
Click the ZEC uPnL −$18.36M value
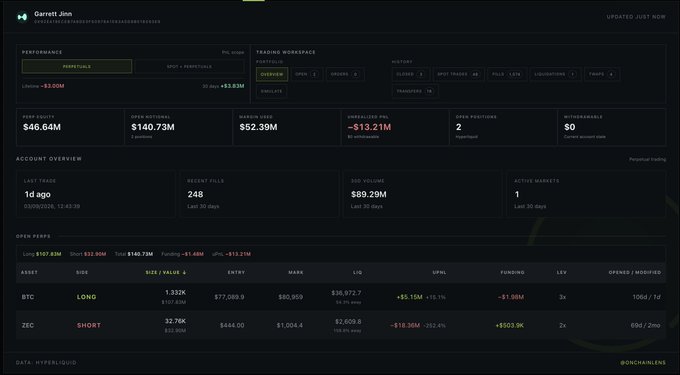click(405, 325)
